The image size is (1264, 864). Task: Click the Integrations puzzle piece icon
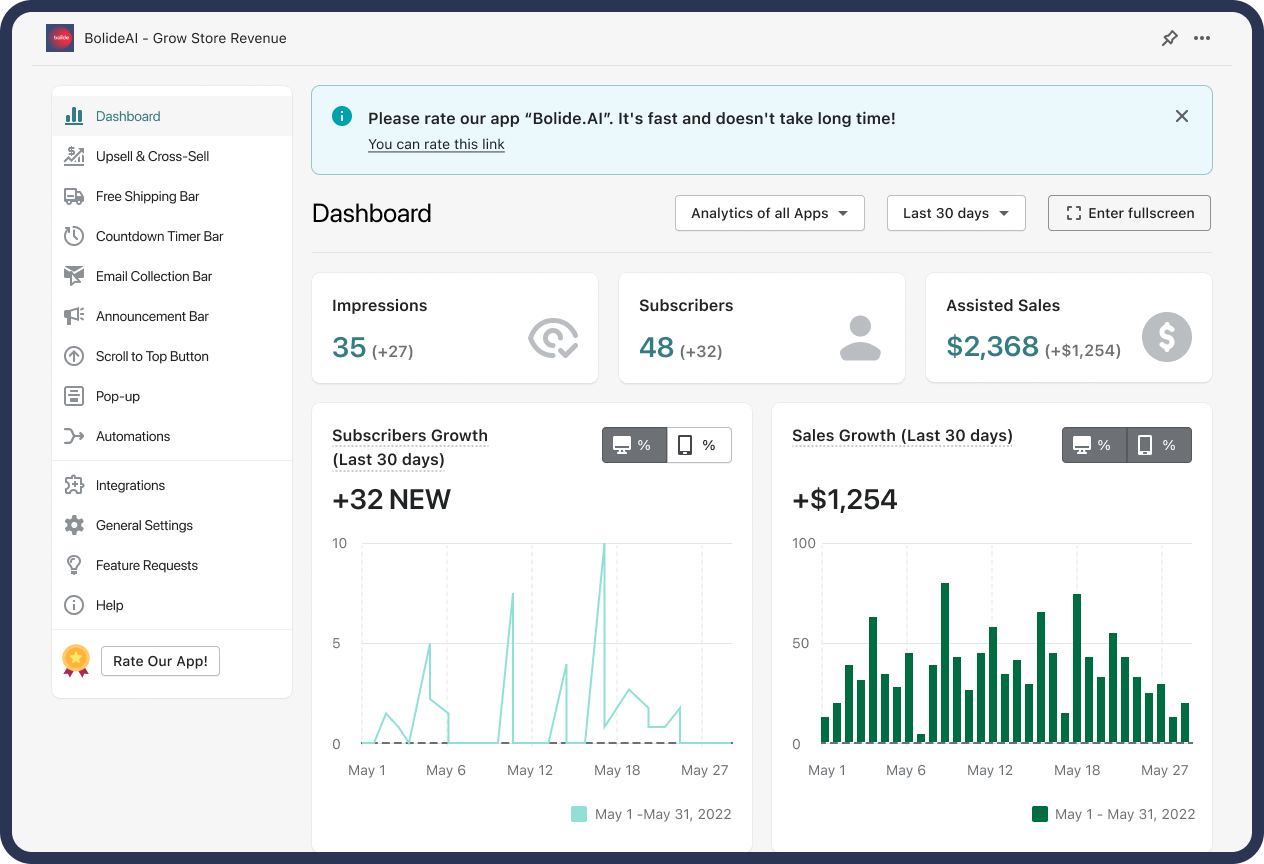74,485
